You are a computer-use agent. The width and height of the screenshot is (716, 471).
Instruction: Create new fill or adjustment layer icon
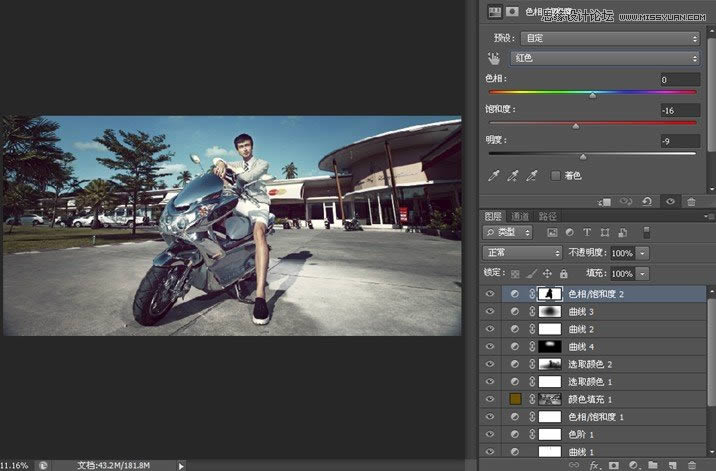(x=633, y=465)
